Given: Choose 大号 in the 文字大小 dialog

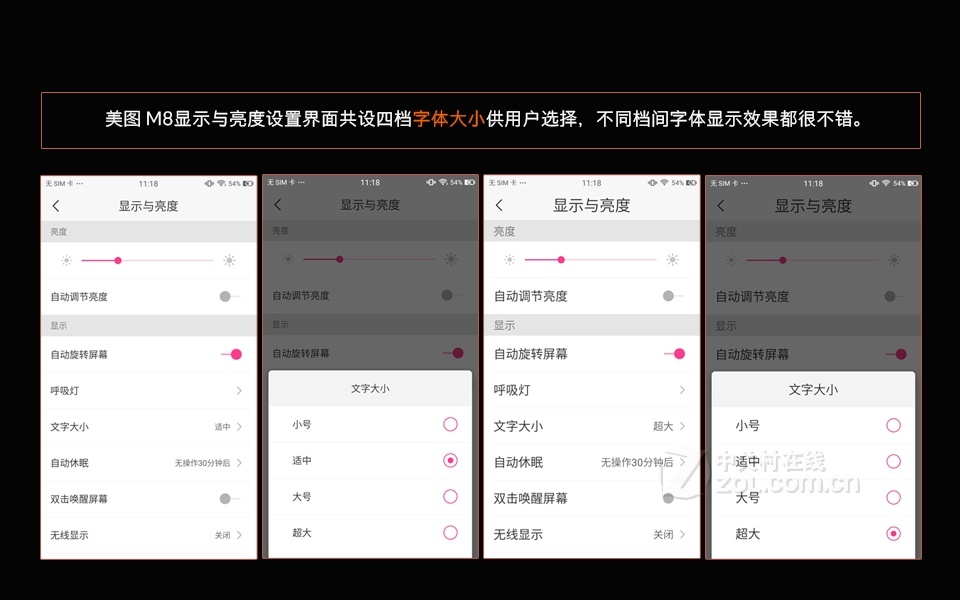Looking at the screenshot, I should pos(451,497).
